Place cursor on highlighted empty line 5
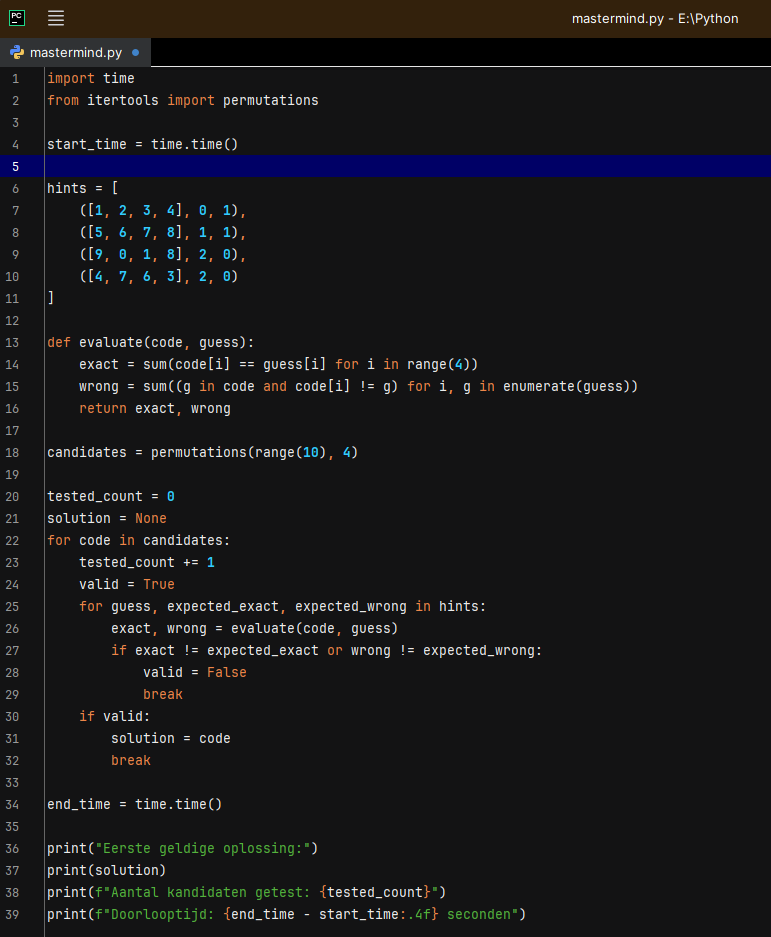Viewport: 771px width, 937px height. tap(300, 166)
